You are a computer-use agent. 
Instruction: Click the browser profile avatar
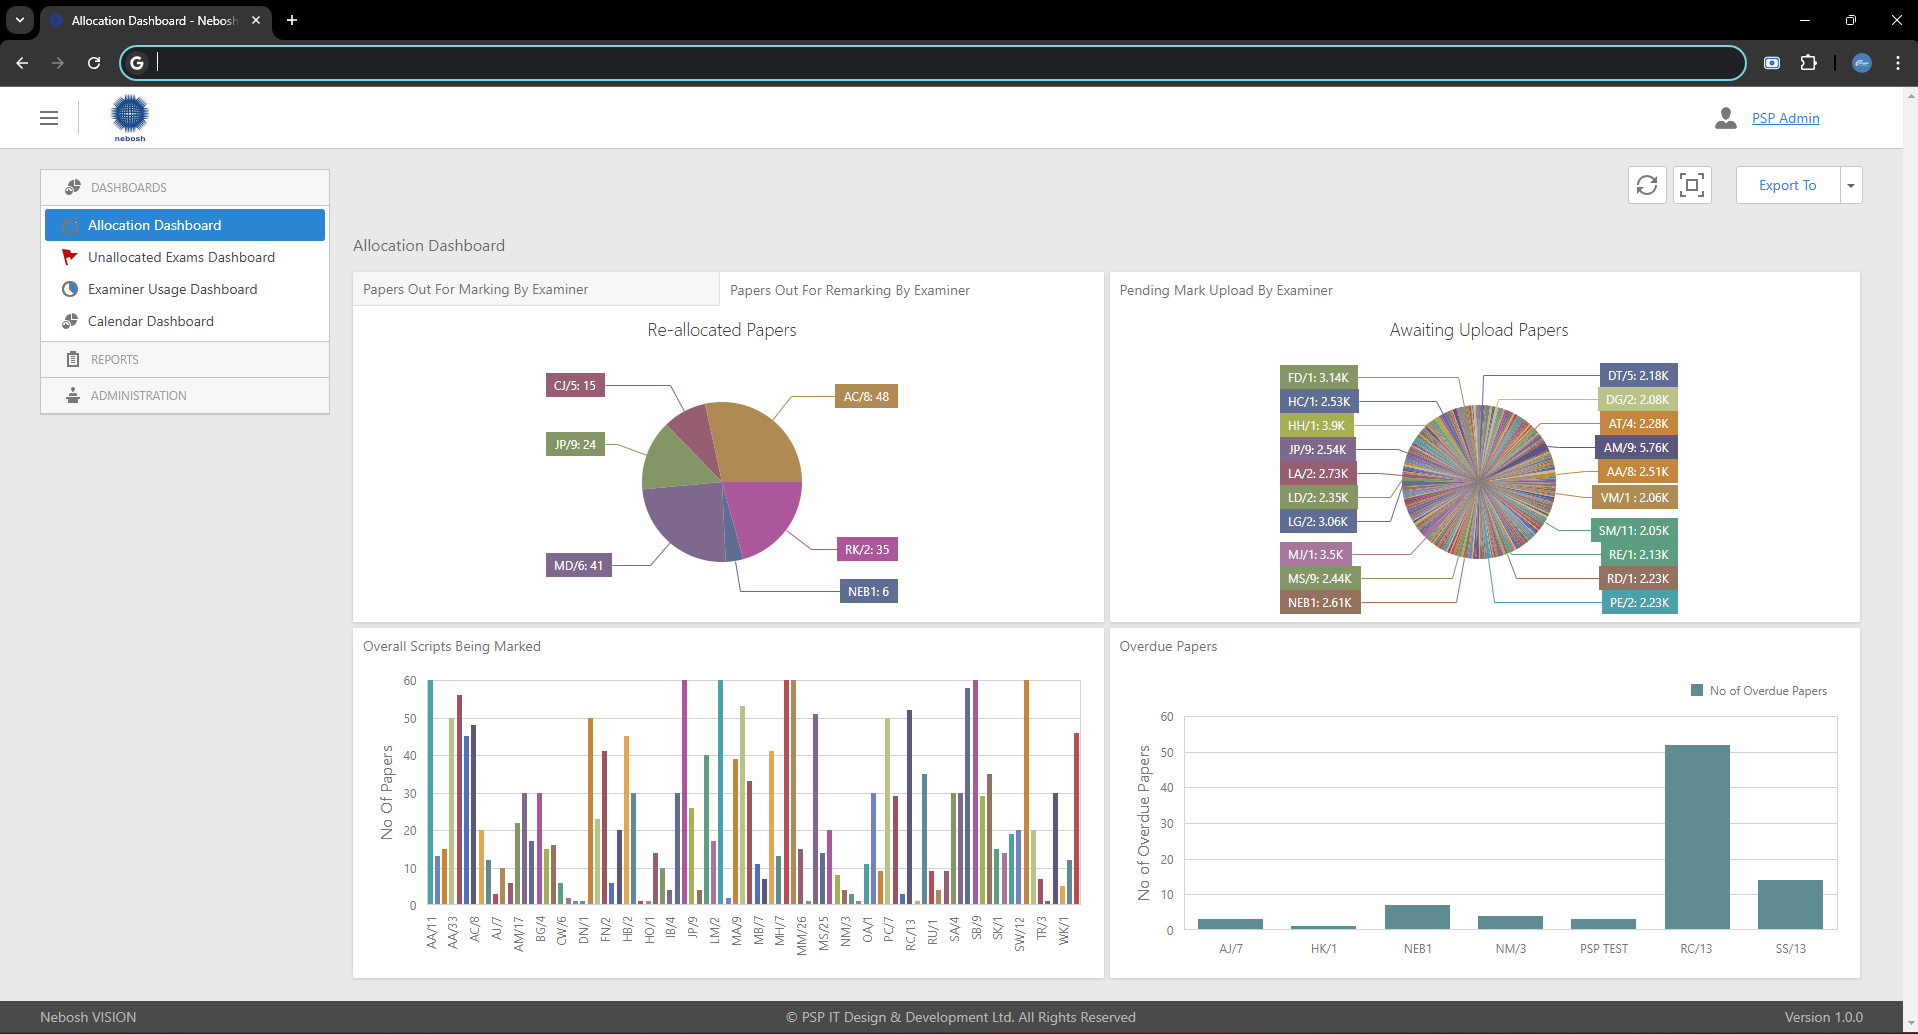click(1861, 63)
